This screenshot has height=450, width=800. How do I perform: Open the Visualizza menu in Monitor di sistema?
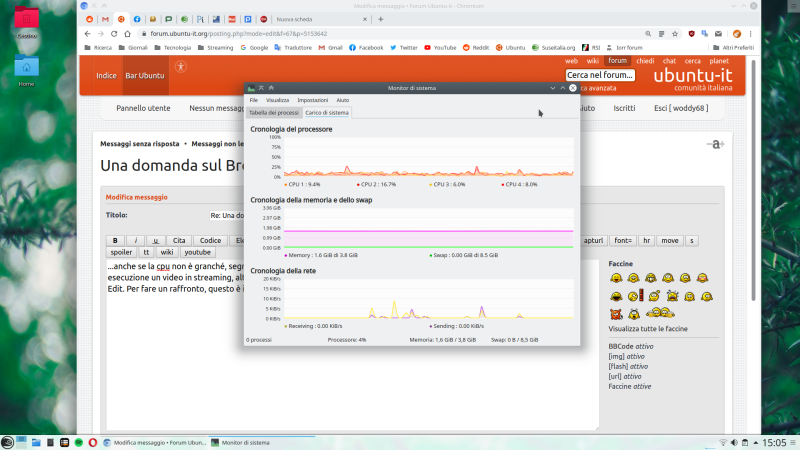(277, 100)
